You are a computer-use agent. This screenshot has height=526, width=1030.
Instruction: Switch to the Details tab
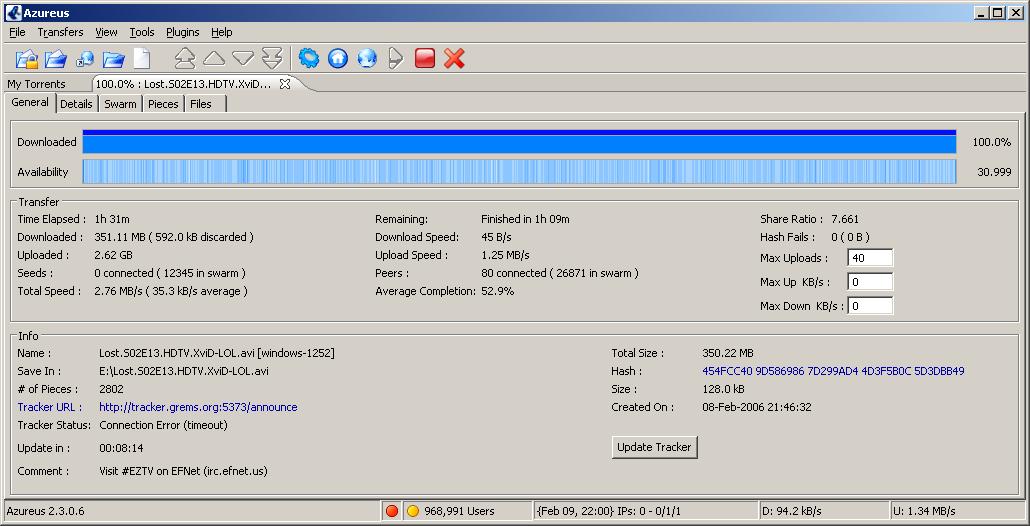click(x=76, y=104)
